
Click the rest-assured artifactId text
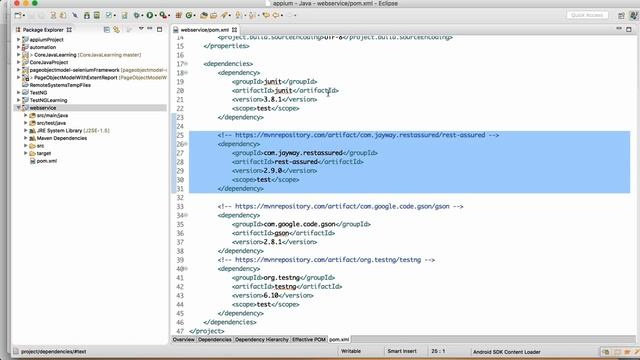coord(296,162)
